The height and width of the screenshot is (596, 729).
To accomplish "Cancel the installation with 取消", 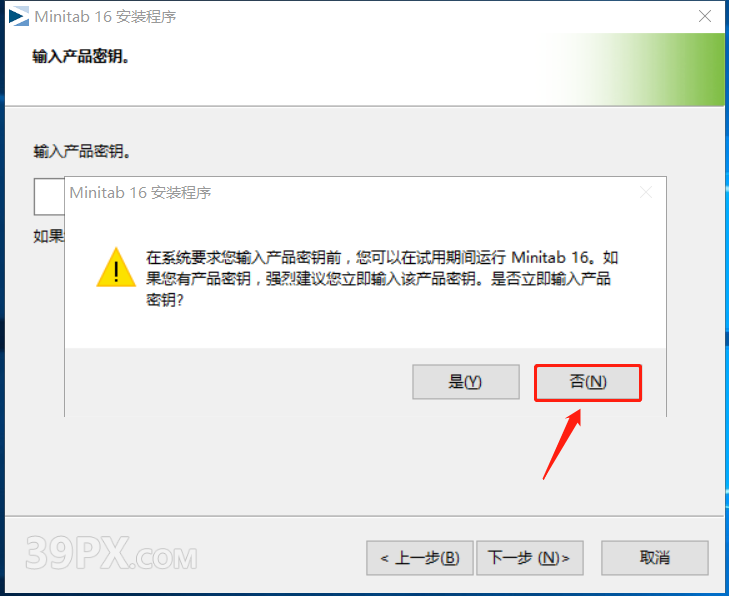I will click(x=655, y=557).
